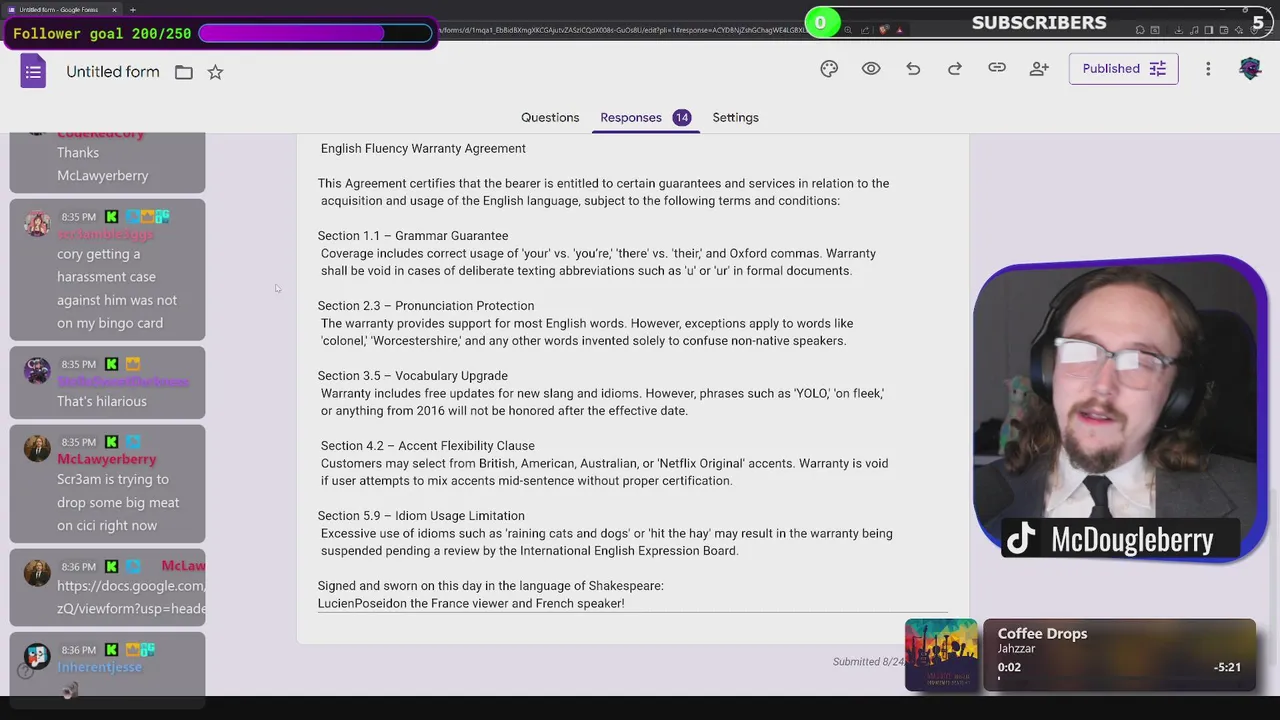
Task: Copy responder link icon
Action: pos(997,68)
